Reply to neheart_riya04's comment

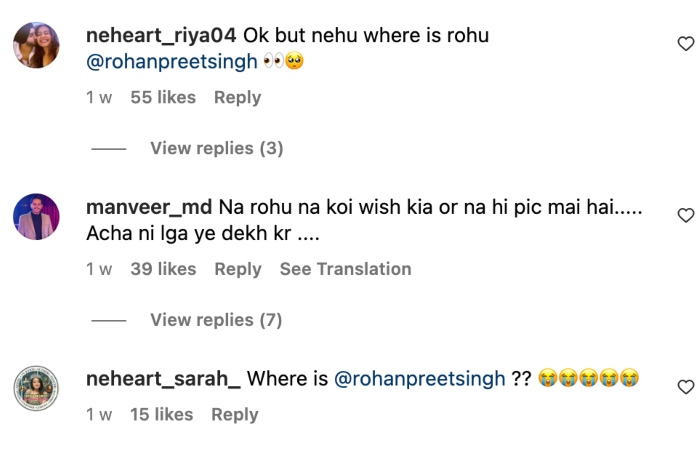point(237,97)
